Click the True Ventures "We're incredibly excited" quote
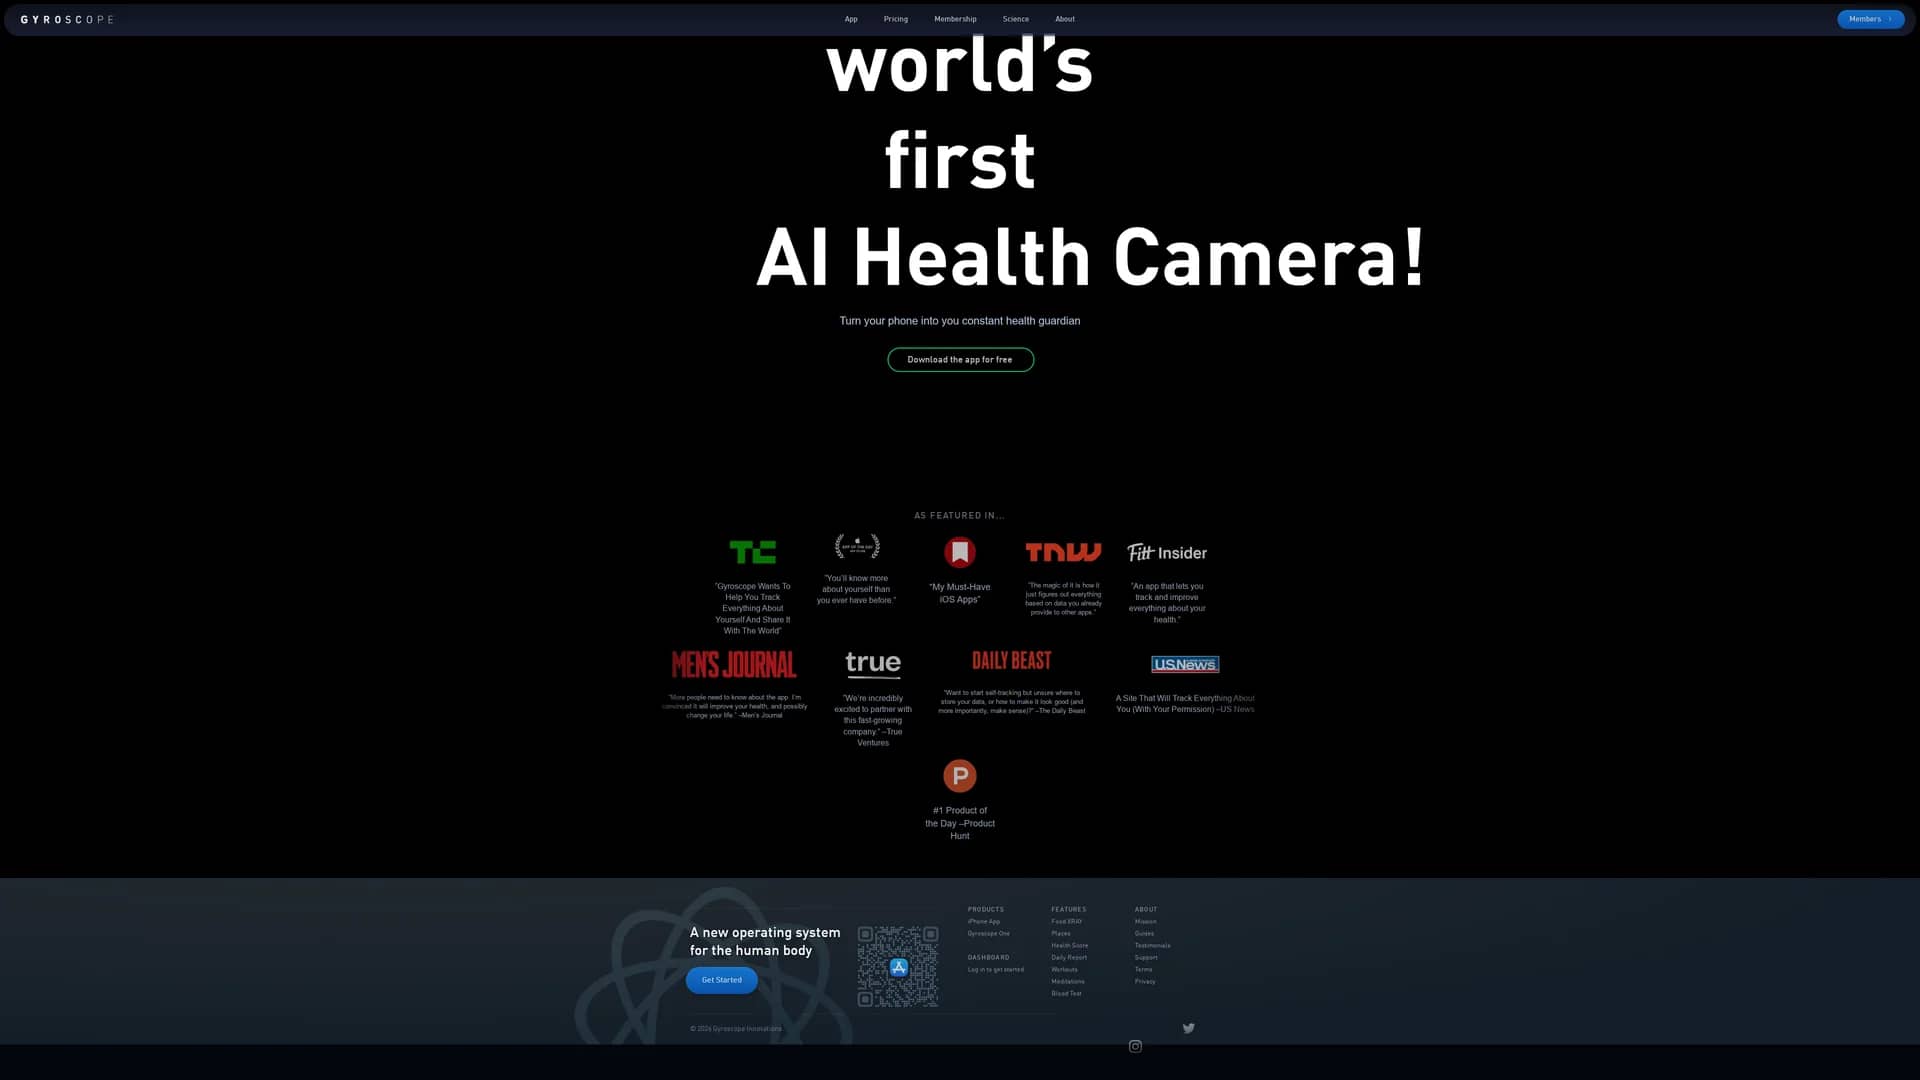 coord(873,720)
